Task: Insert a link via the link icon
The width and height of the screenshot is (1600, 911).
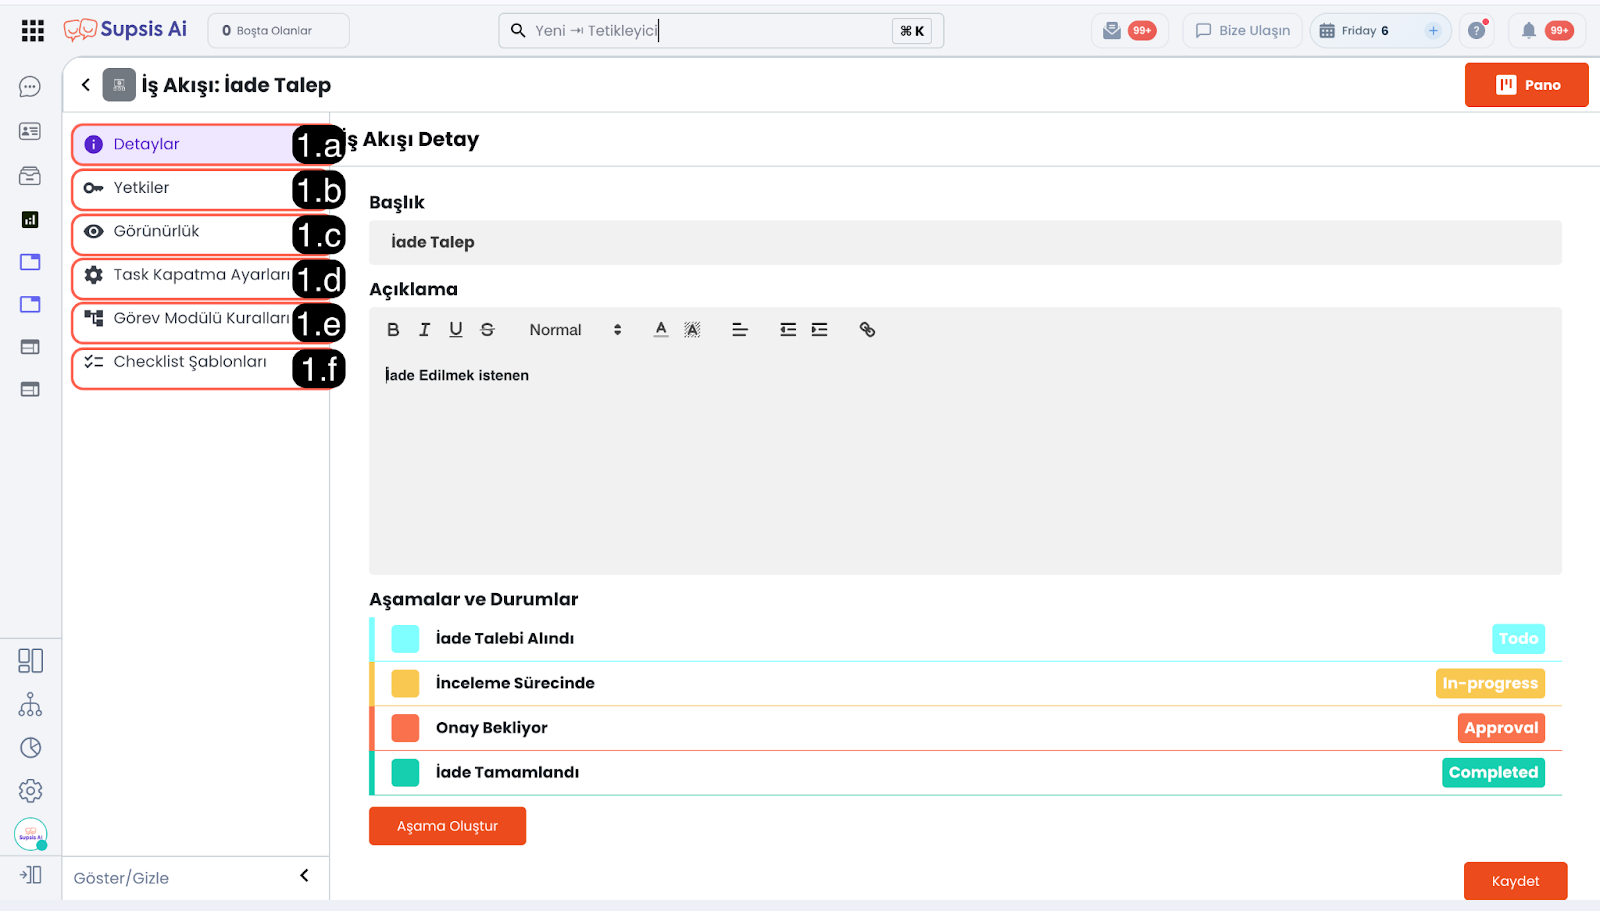Action: [x=867, y=330]
